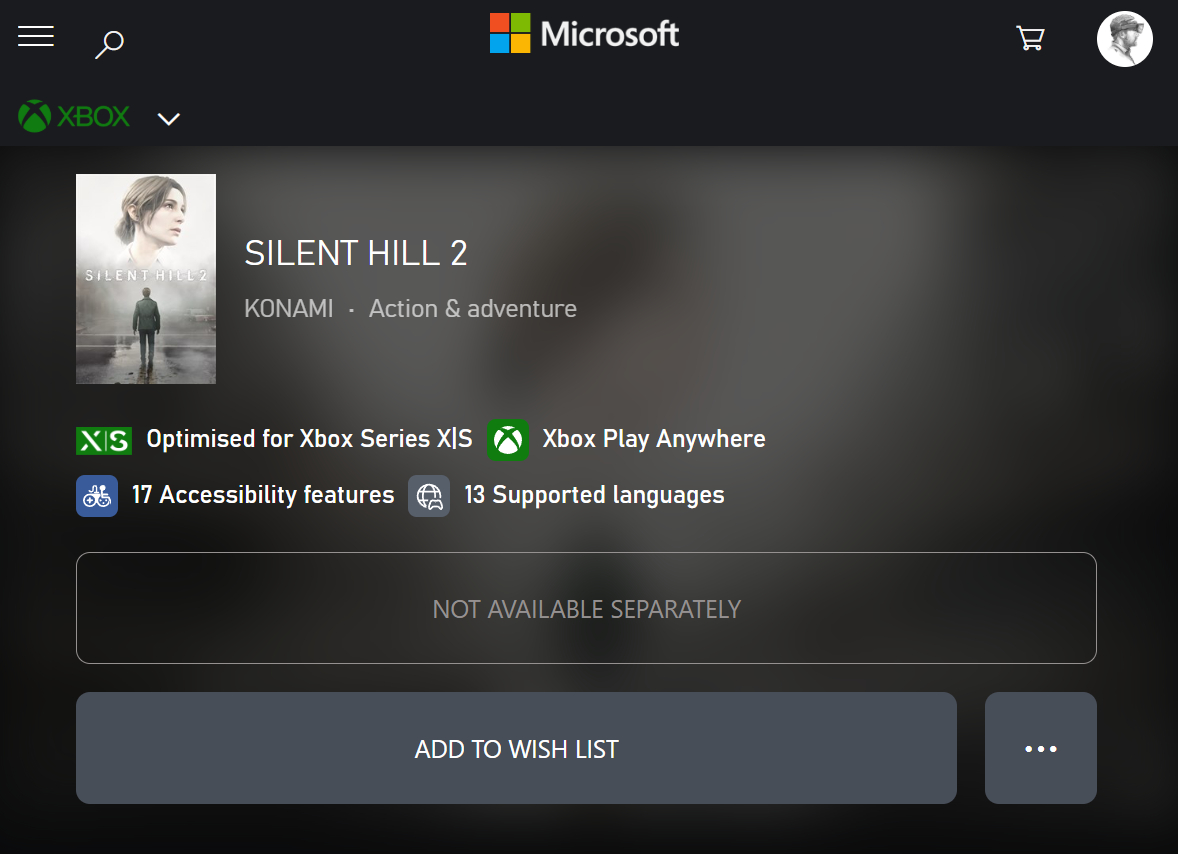View the 17 Accessibility features details

[x=263, y=495]
